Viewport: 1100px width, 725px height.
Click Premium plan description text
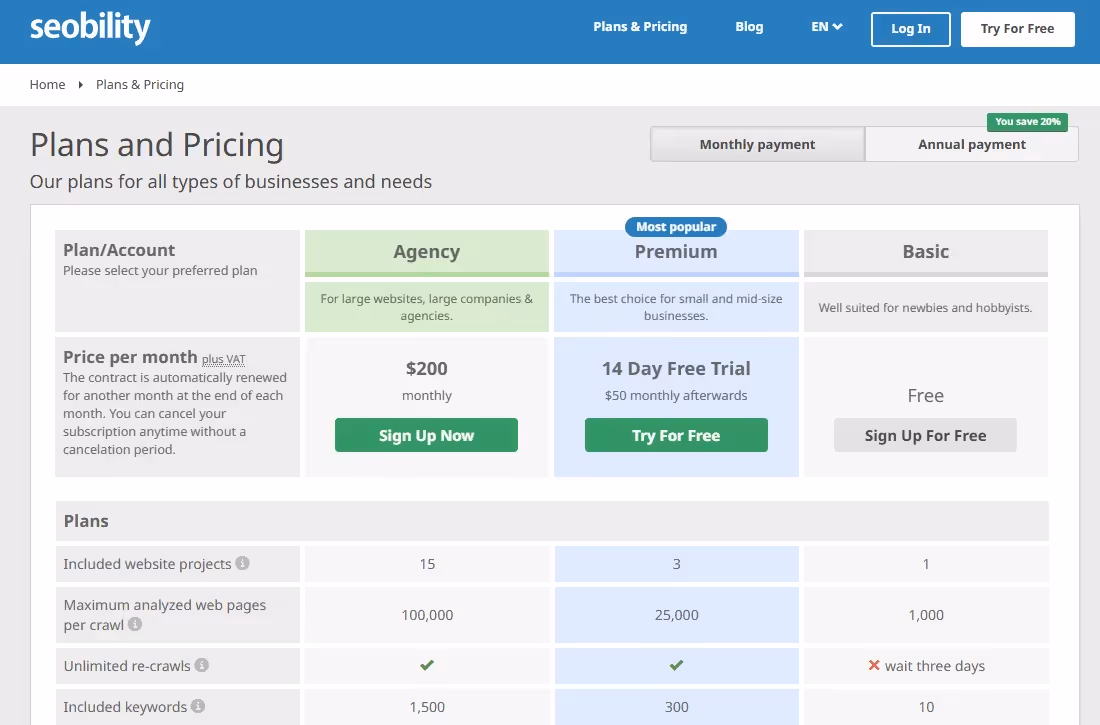click(x=676, y=307)
